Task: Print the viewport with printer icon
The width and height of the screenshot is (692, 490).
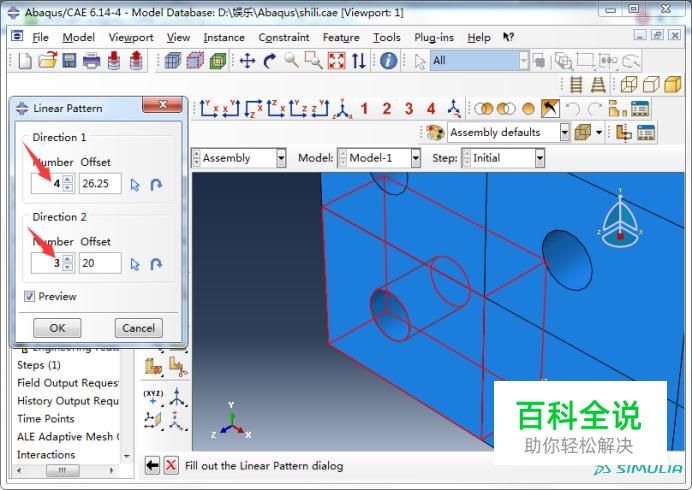Action: (91, 60)
